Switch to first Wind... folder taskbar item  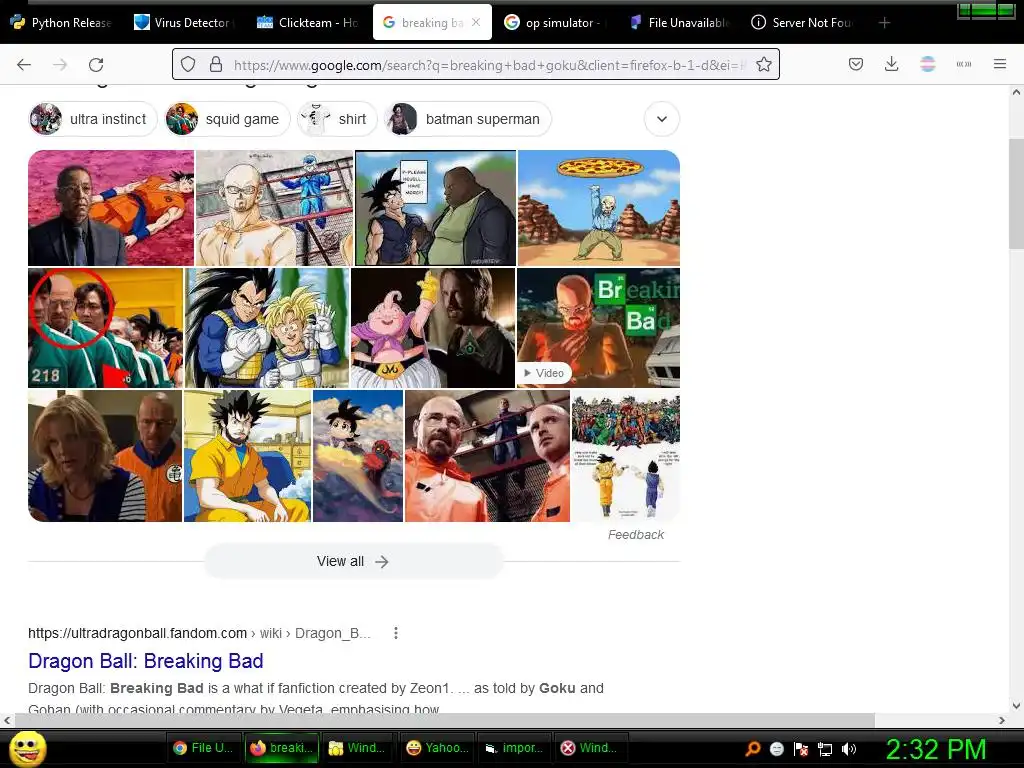pos(357,748)
